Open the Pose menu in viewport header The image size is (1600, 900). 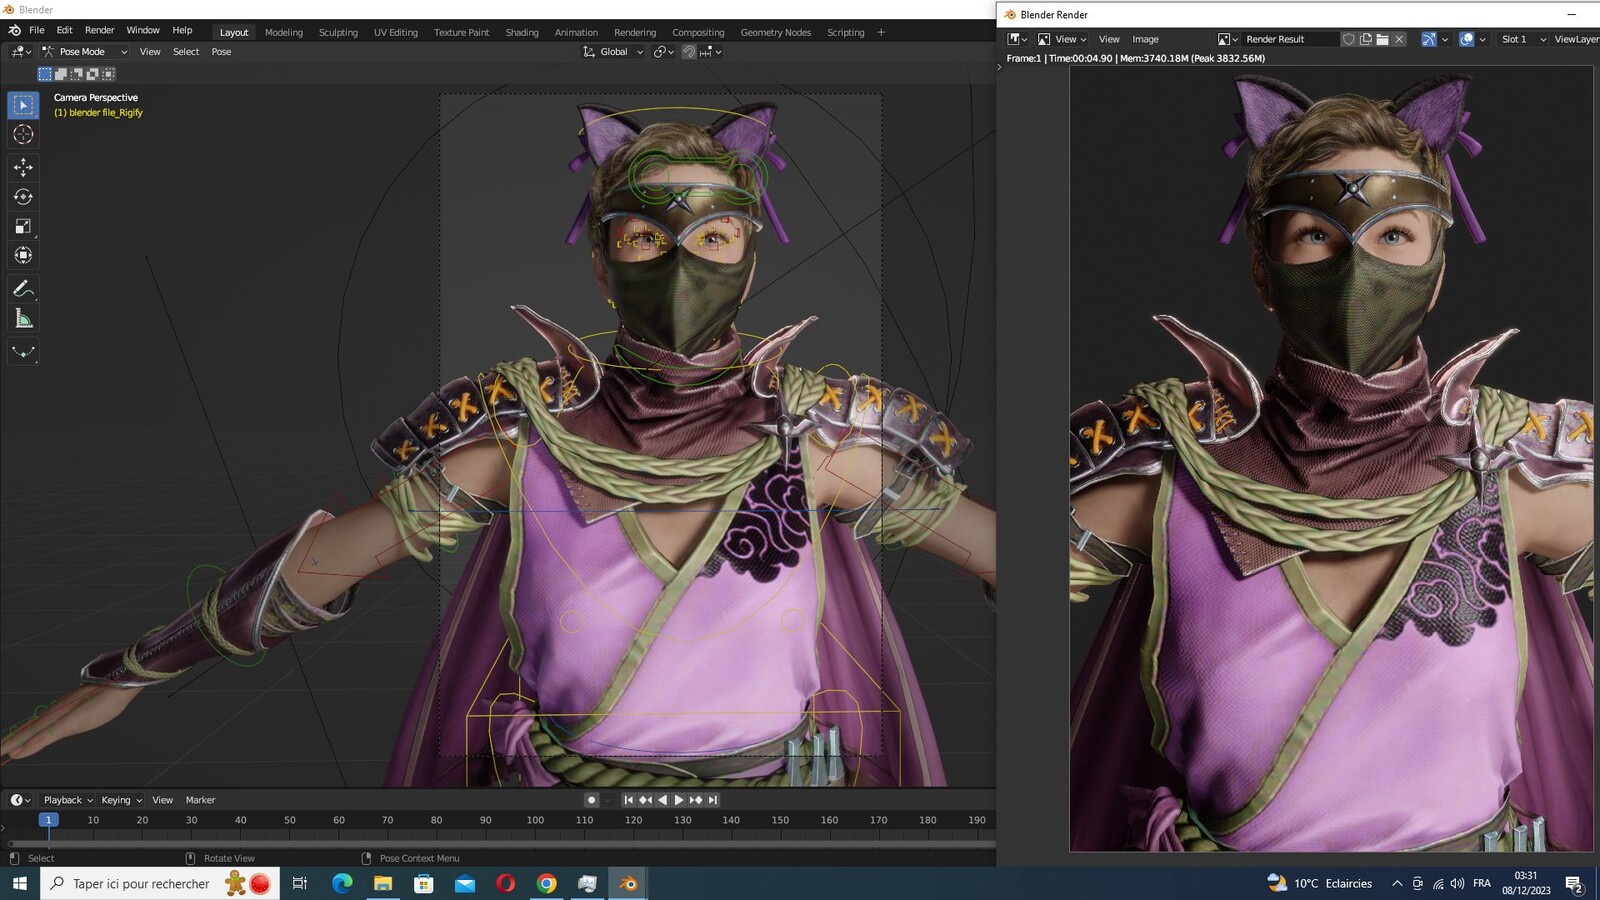tap(221, 52)
